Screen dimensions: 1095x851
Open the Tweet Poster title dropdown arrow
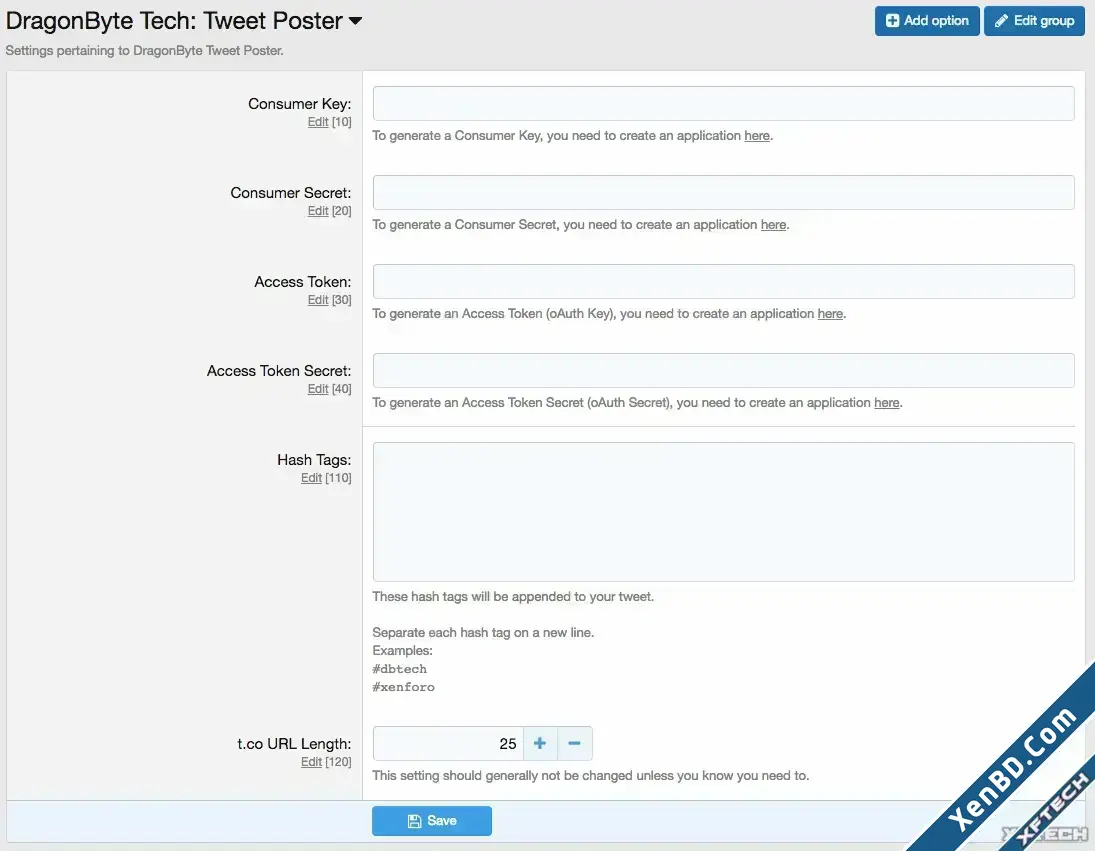point(355,21)
